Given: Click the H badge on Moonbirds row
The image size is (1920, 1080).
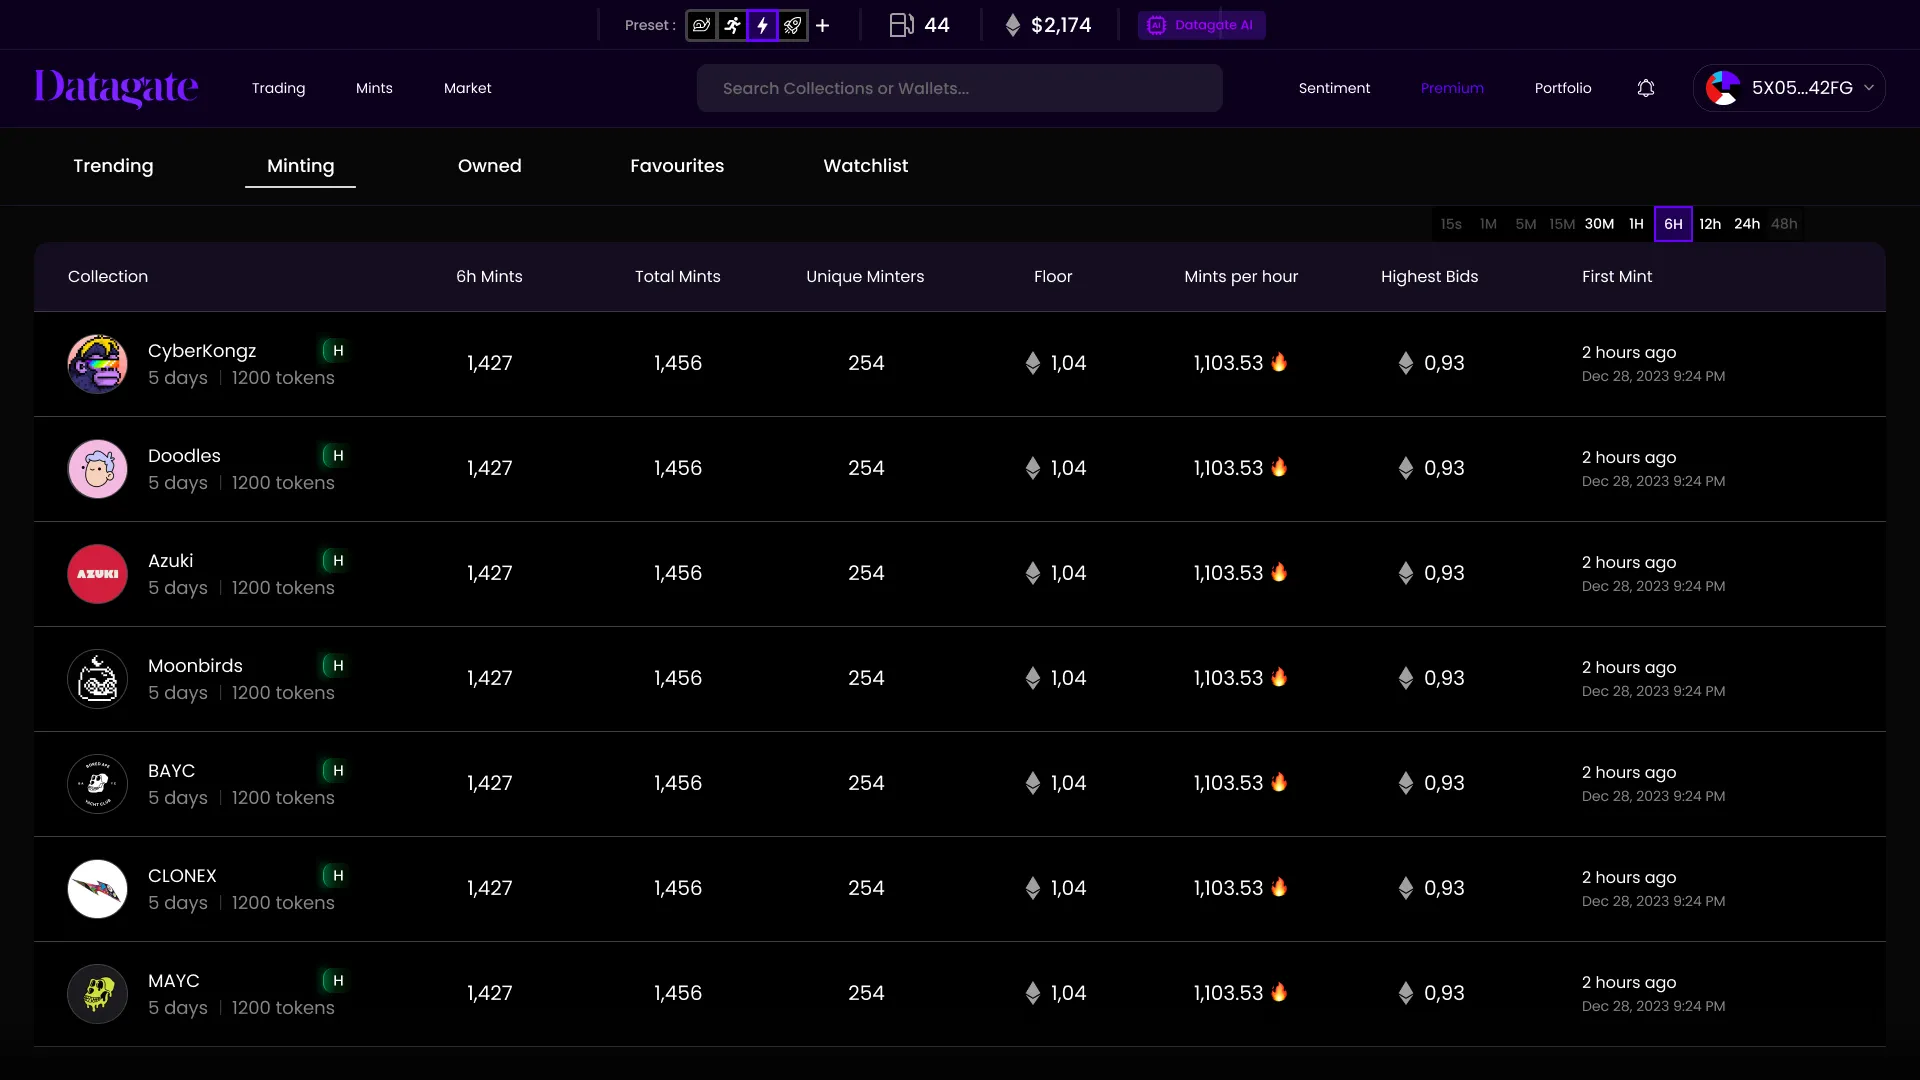Looking at the screenshot, I should (x=335, y=666).
